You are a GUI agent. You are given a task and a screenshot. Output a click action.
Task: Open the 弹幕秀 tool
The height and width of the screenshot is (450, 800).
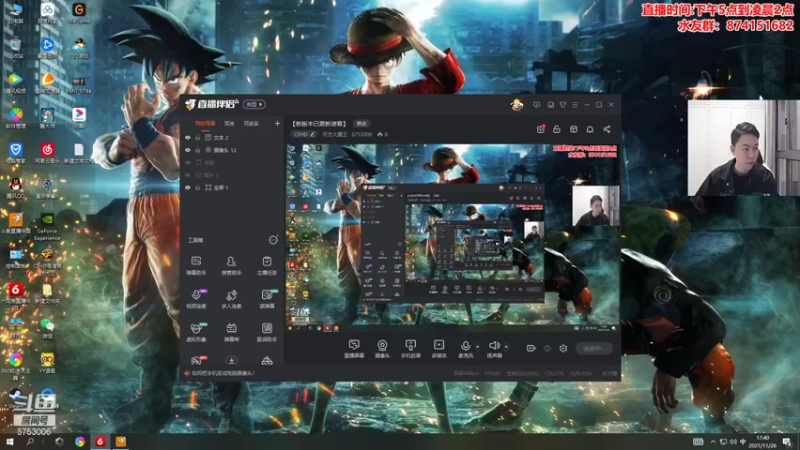coord(231,332)
